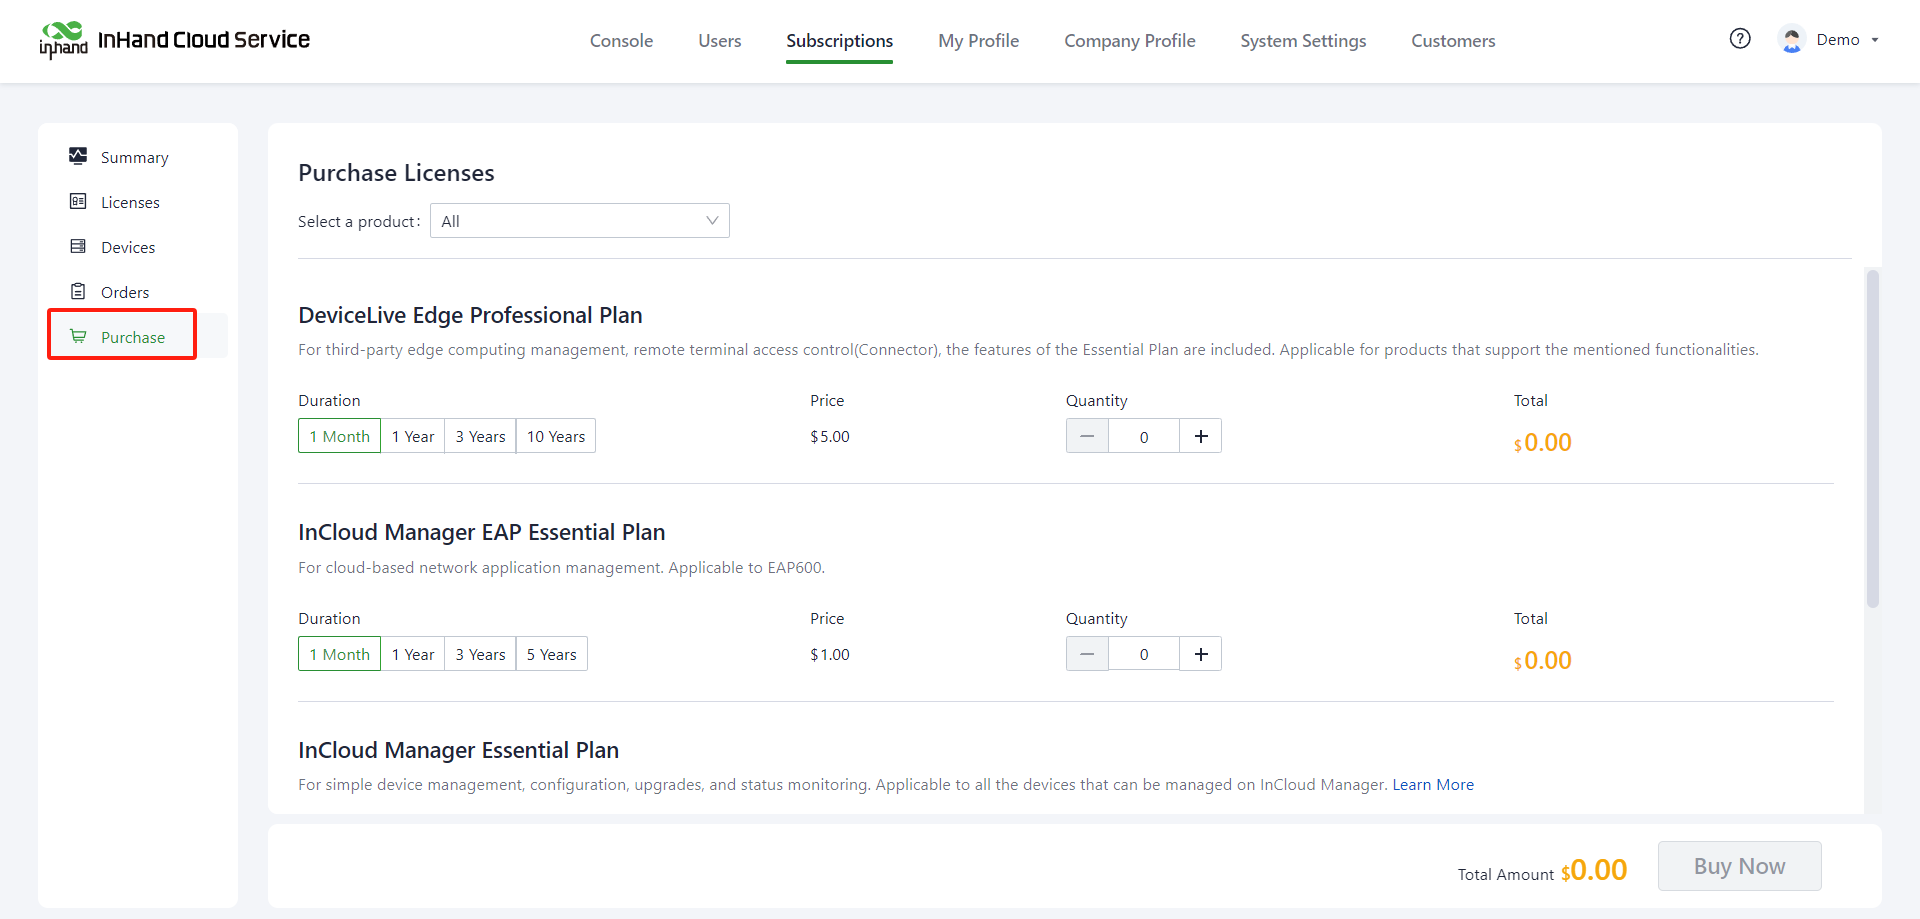Click the InHand logo icon

(x=63, y=40)
